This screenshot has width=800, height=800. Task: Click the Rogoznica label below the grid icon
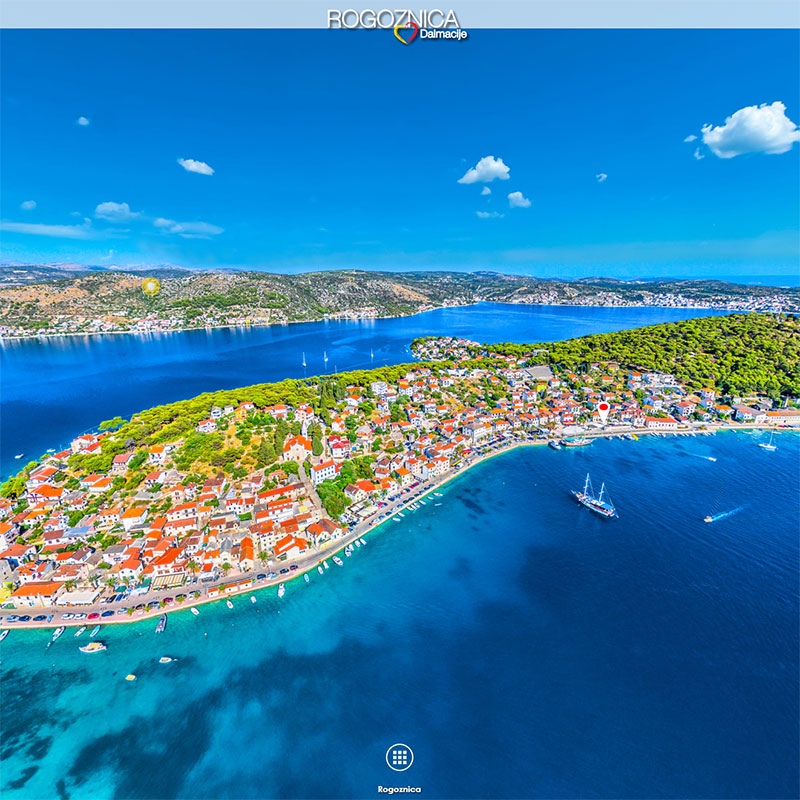[399, 789]
